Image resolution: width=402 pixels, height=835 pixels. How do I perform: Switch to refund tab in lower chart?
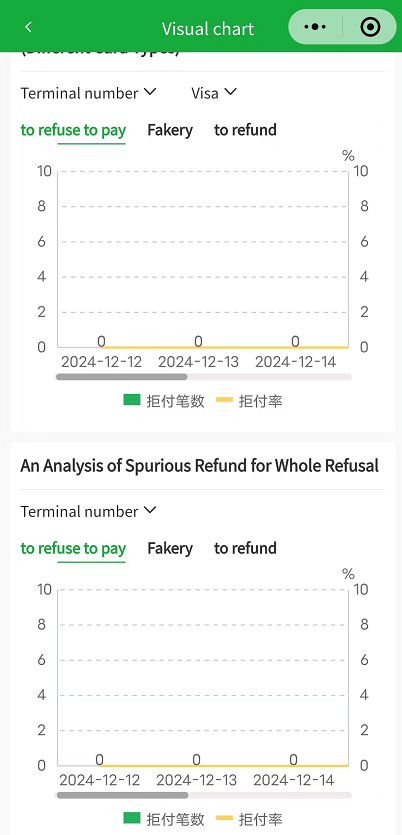tap(245, 548)
